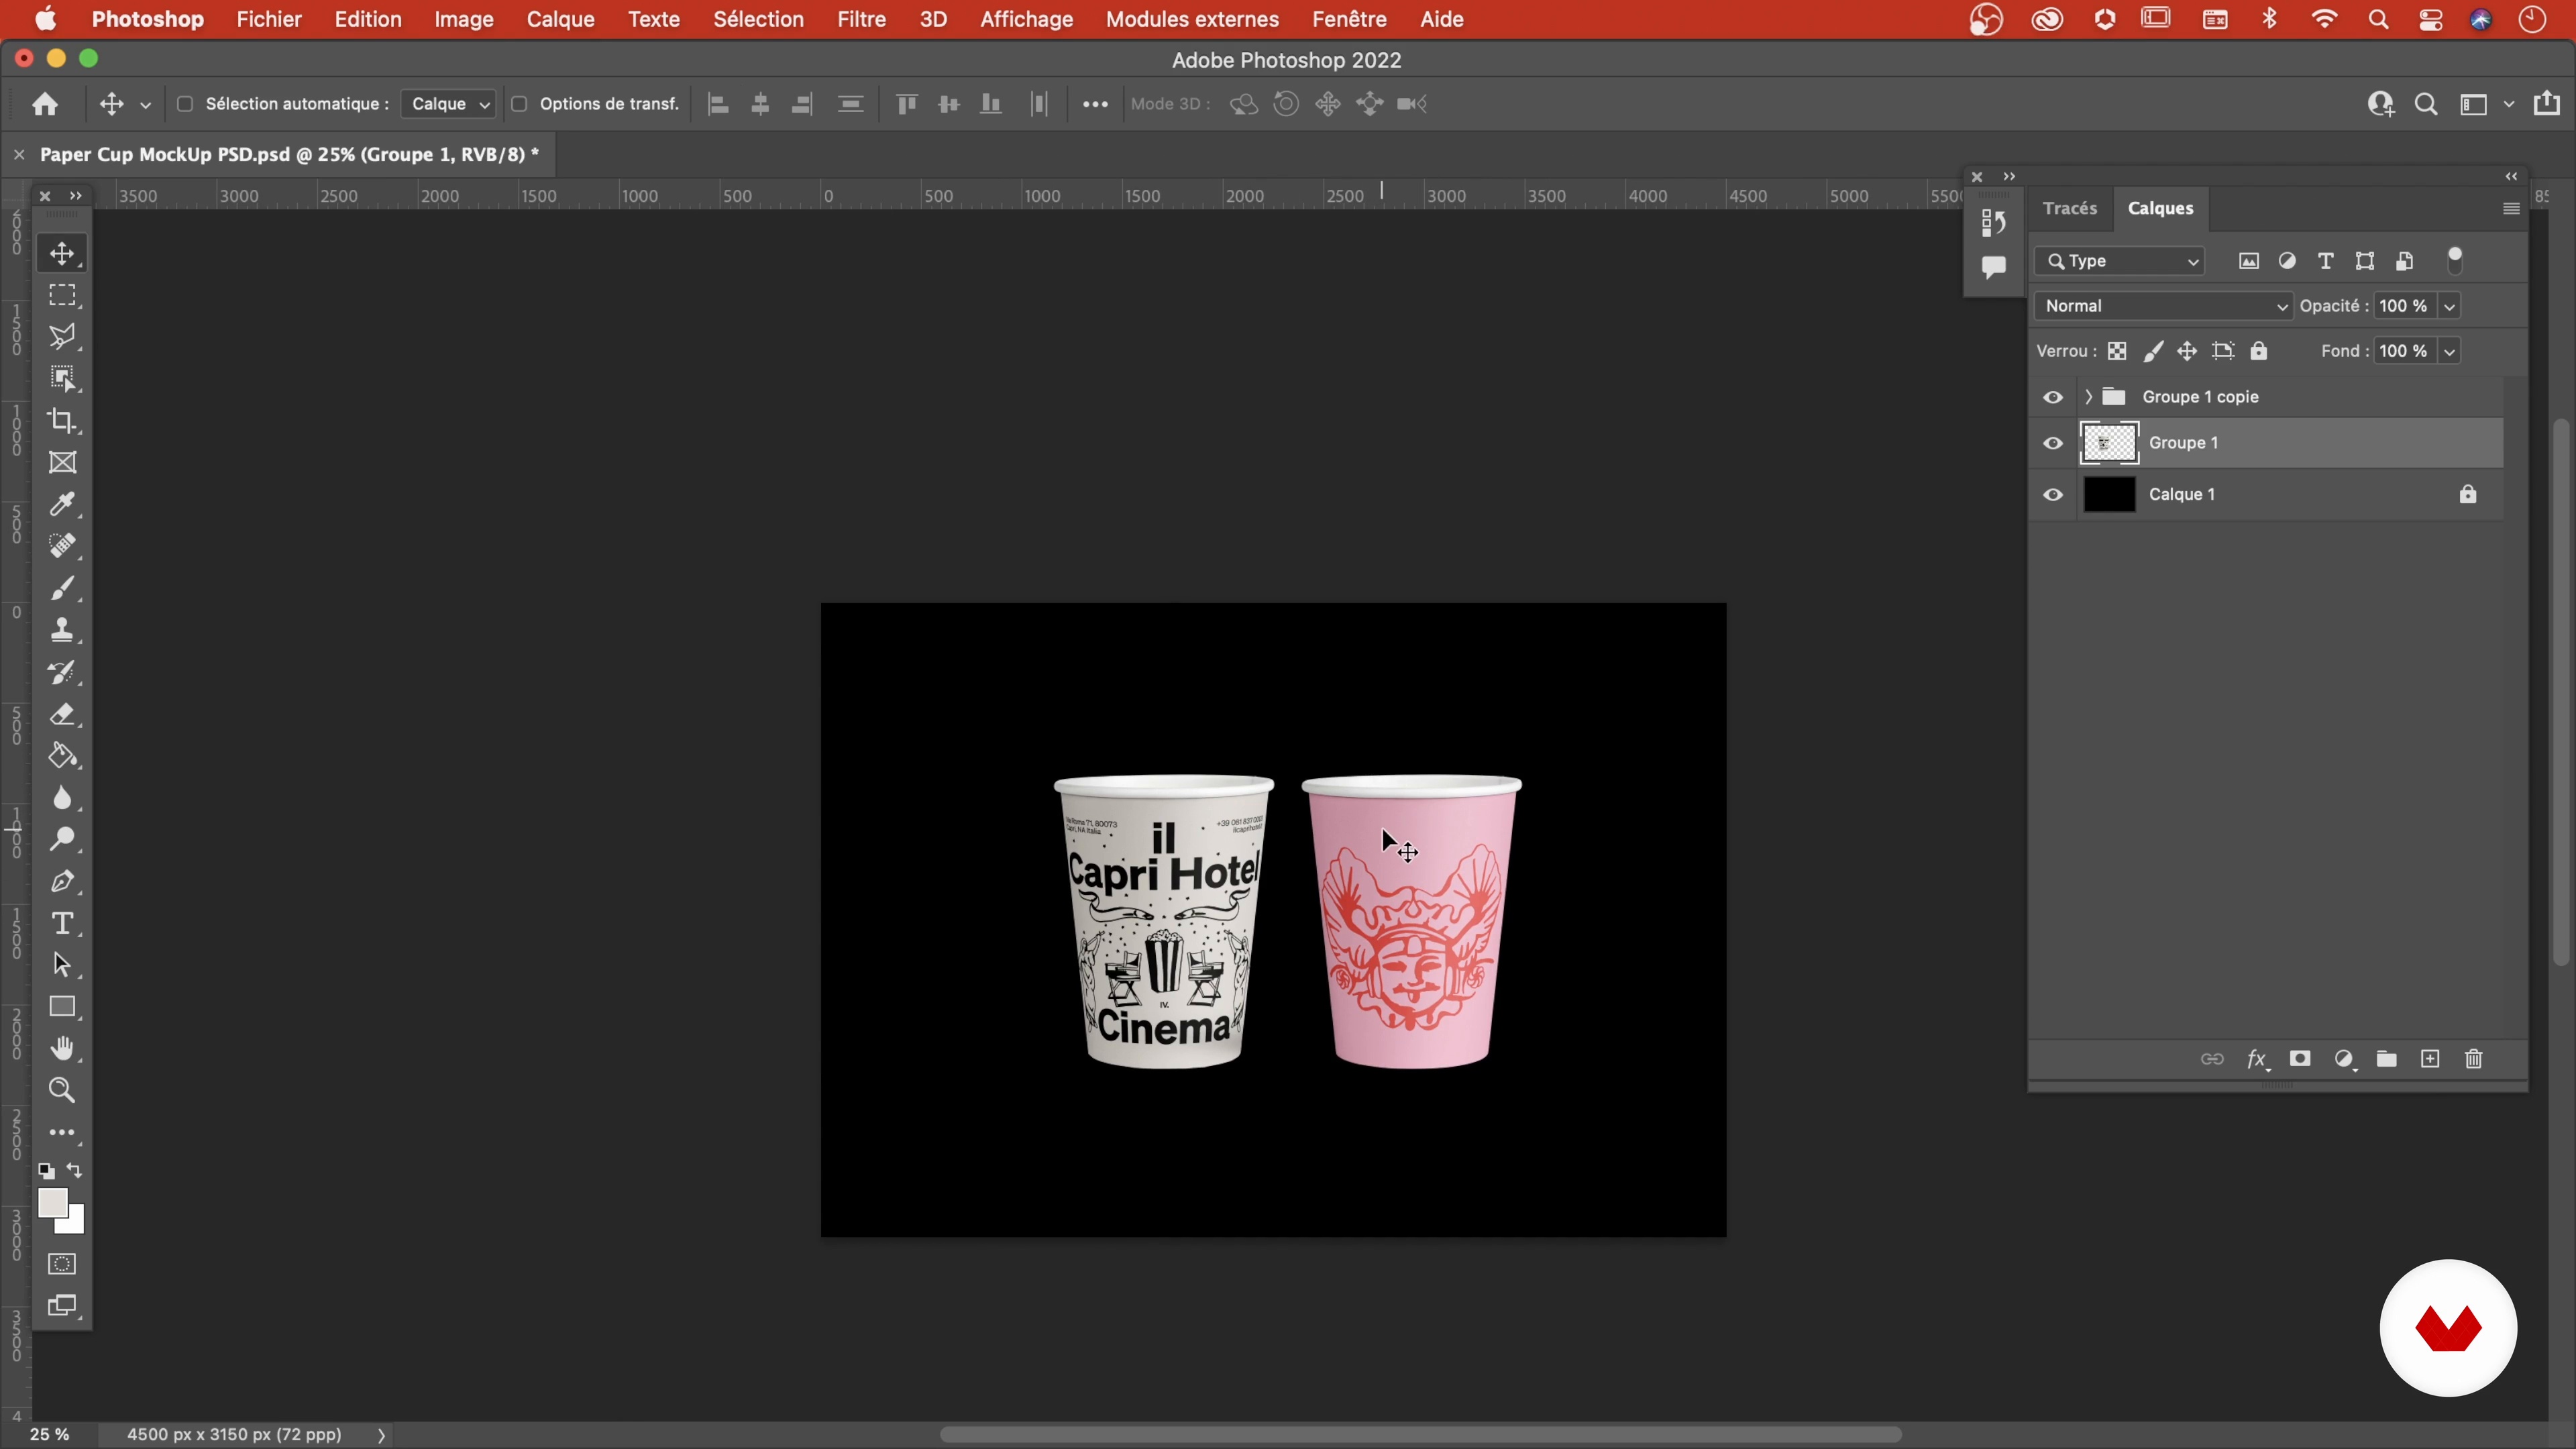Click the foreground color swatch
This screenshot has width=2576, height=1449.
[52, 1203]
